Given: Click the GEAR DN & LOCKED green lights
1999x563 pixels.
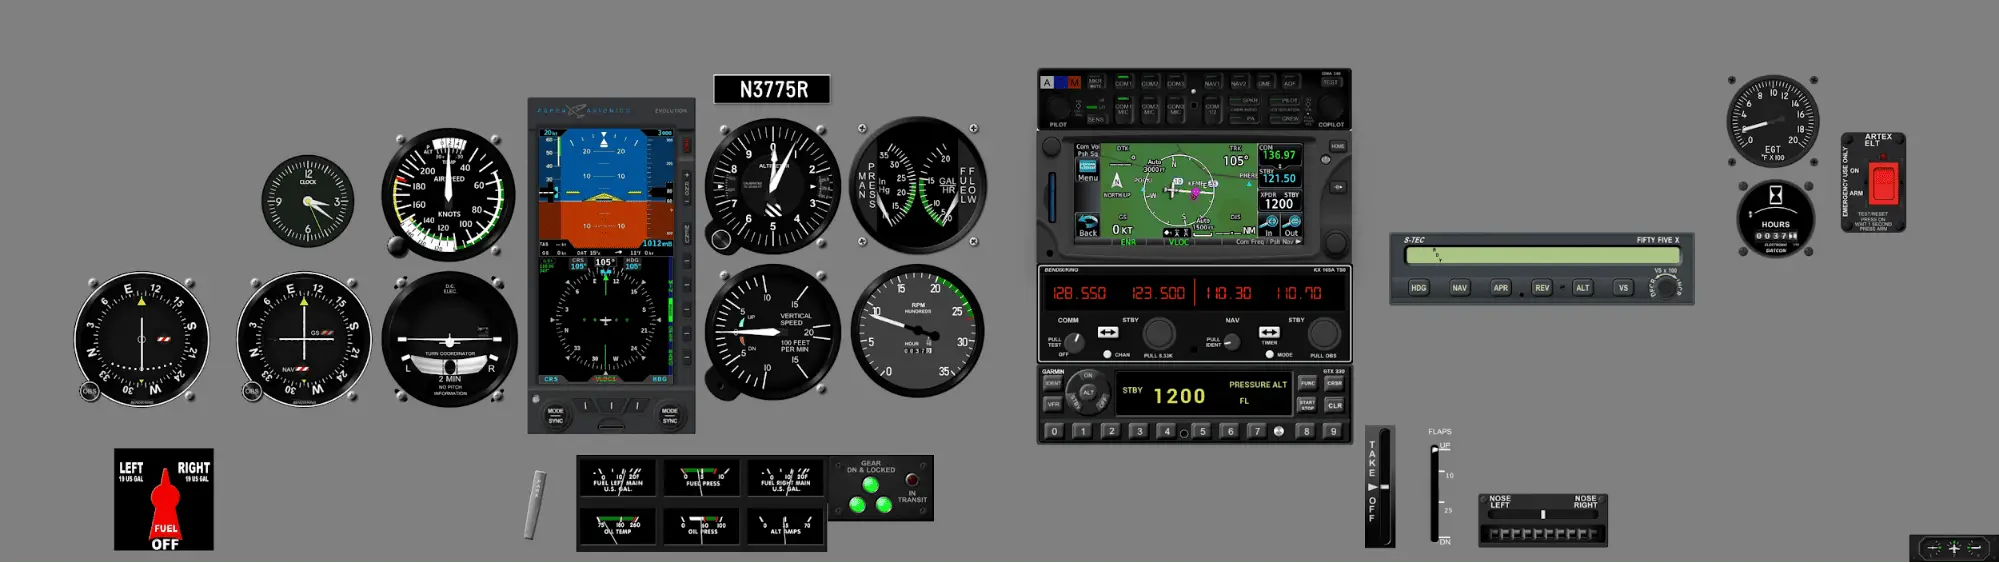Looking at the screenshot, I should click(870, 496).
